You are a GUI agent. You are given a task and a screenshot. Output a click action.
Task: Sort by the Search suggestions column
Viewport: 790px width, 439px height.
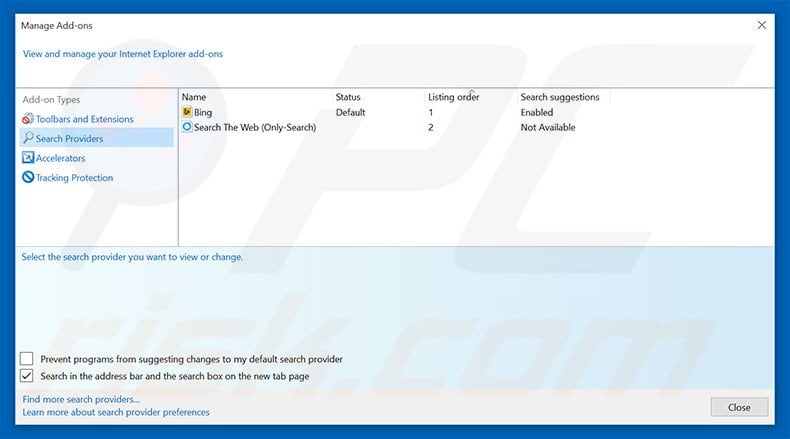click(x=560, y=97)
